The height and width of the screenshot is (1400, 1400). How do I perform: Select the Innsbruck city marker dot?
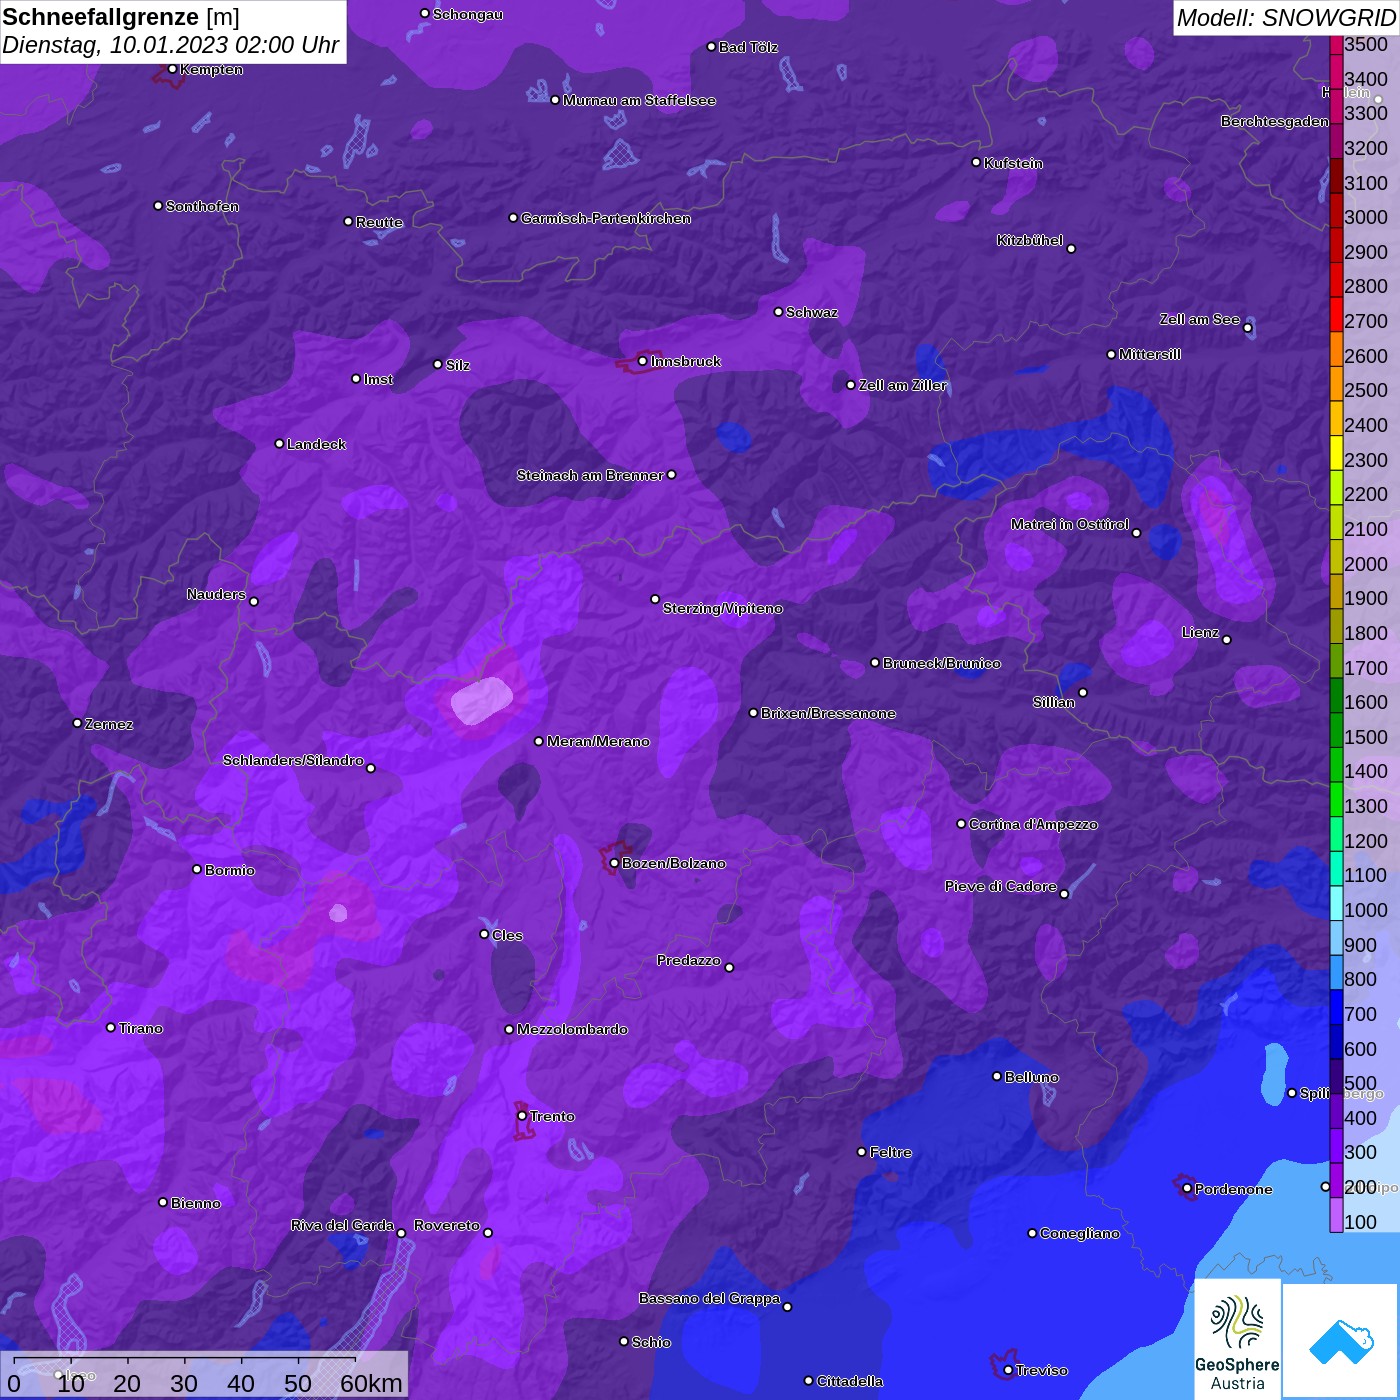point(642,361)
